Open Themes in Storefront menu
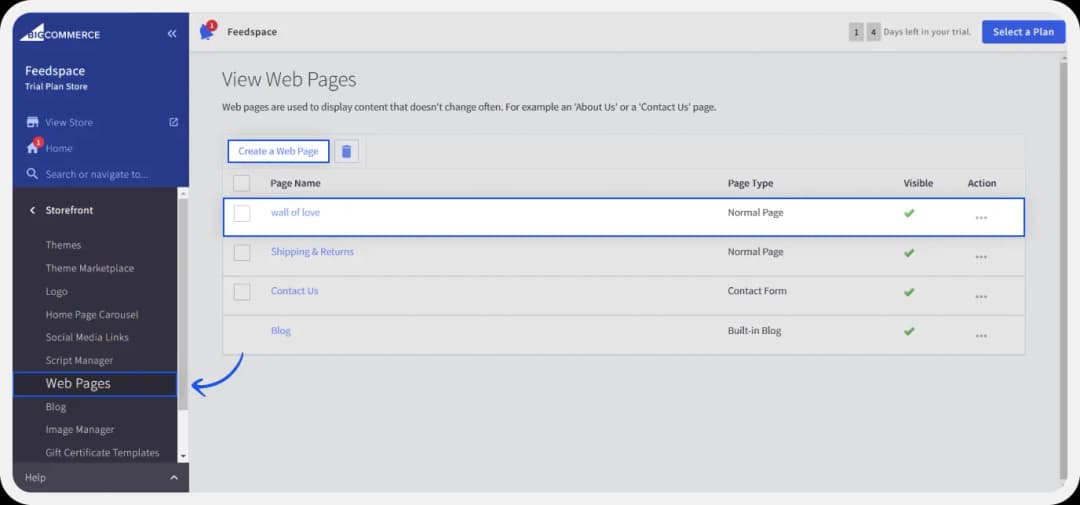This screenshot has height=505, width=1080. point(63,245)
